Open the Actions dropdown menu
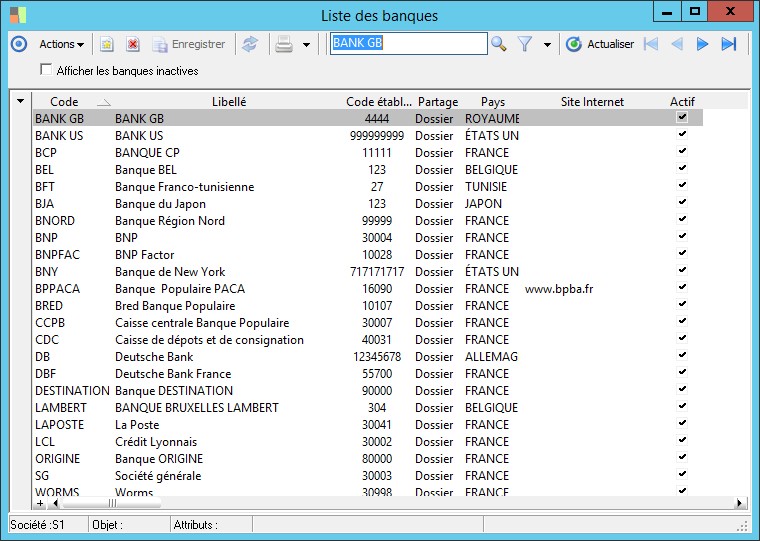 [x=61, y=44]
